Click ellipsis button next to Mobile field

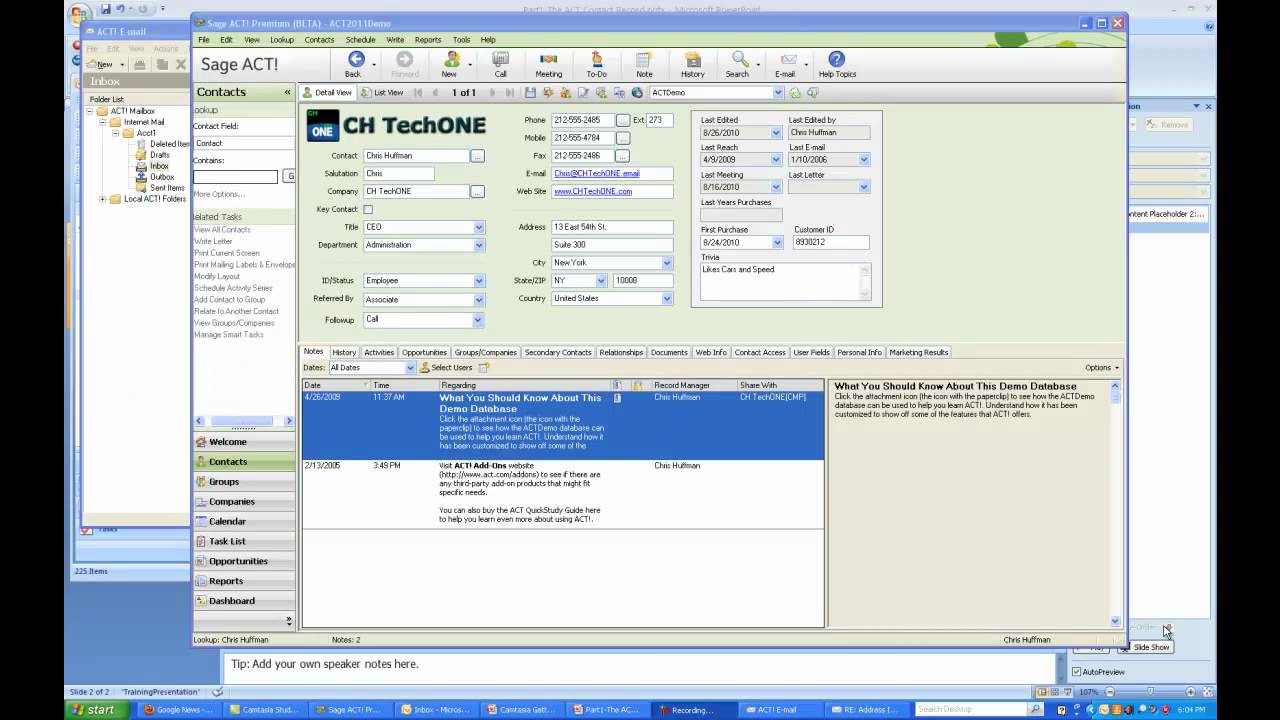tap(622, 138)
